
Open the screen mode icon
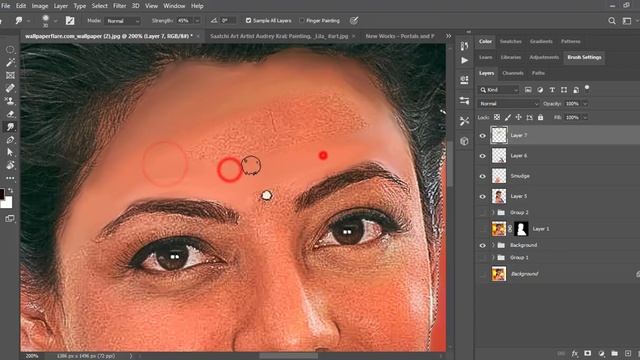(x=10, y=219)
